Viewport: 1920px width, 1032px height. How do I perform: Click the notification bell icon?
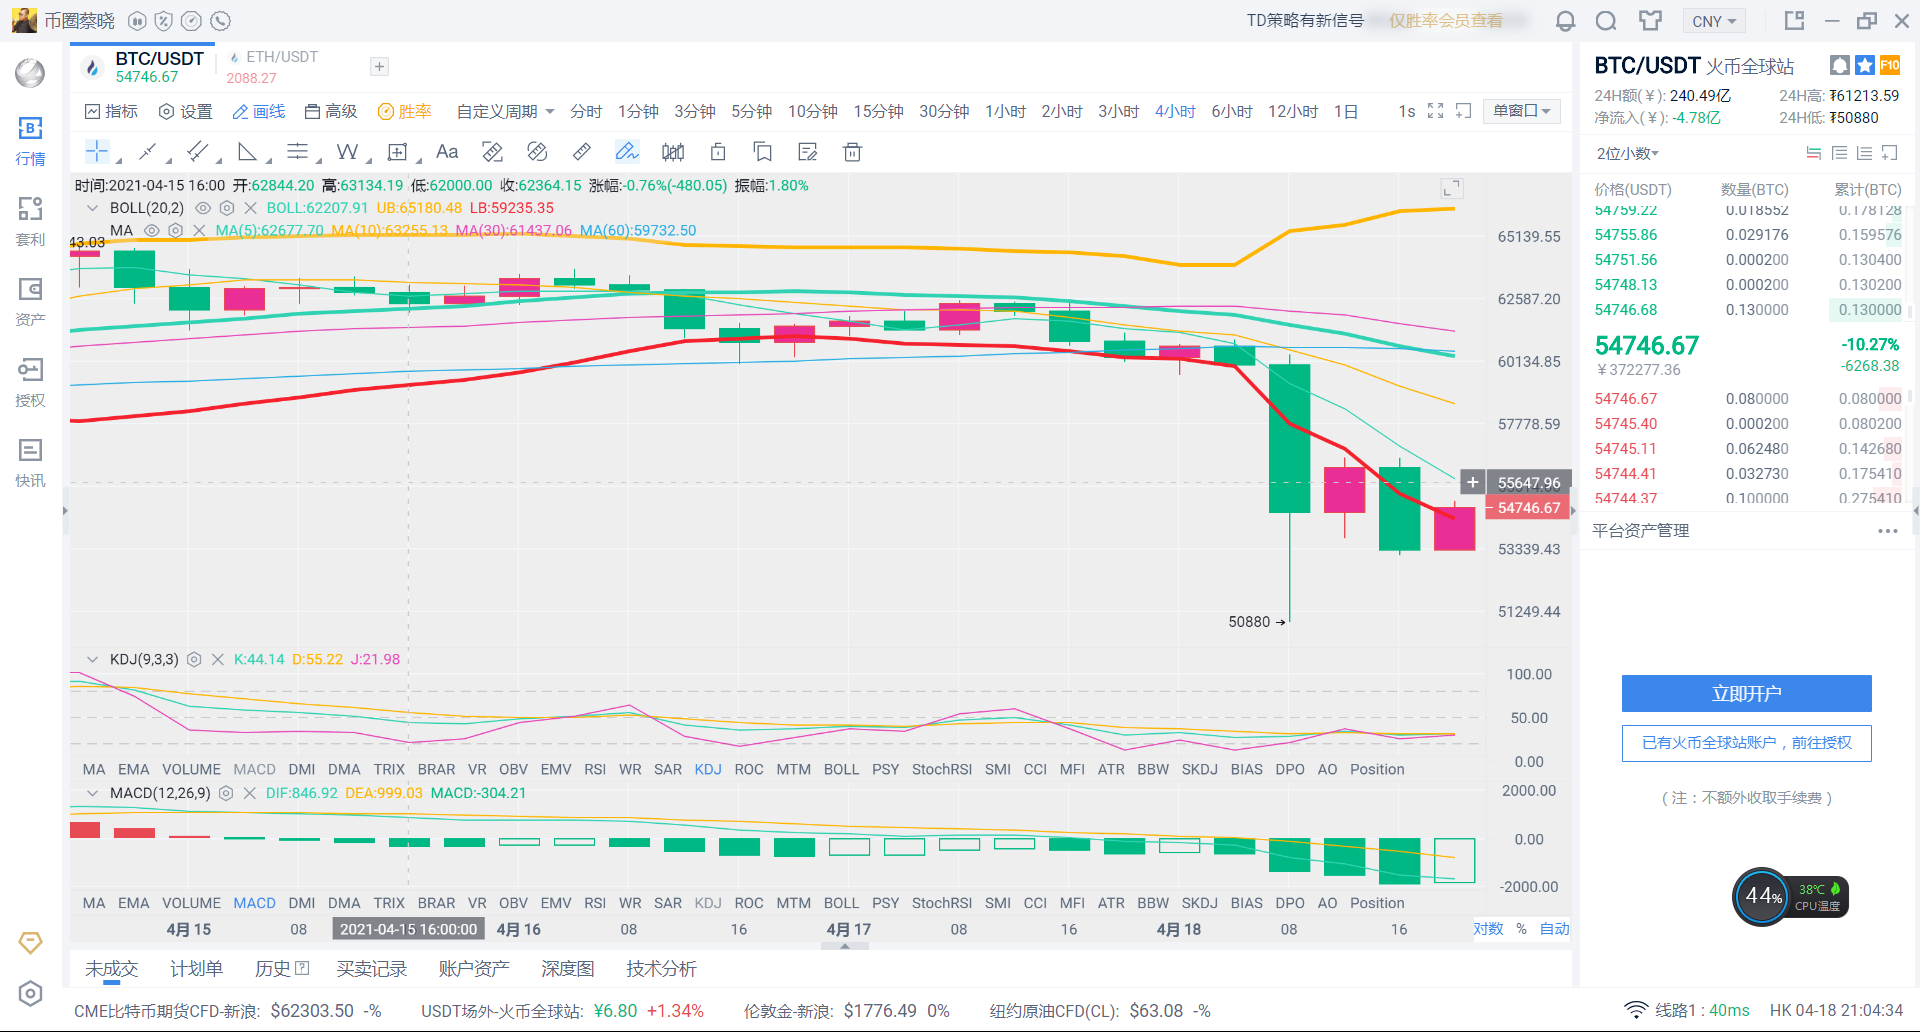[1565, 21]
